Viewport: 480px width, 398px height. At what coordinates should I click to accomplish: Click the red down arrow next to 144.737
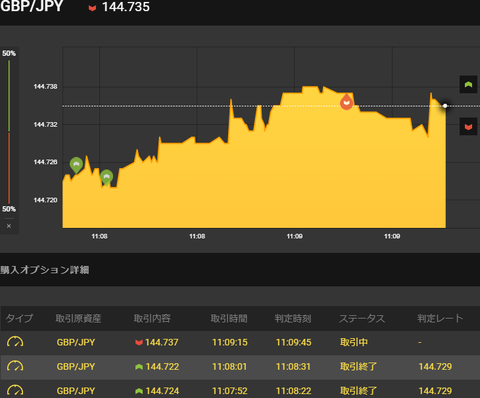pos(139,342)
